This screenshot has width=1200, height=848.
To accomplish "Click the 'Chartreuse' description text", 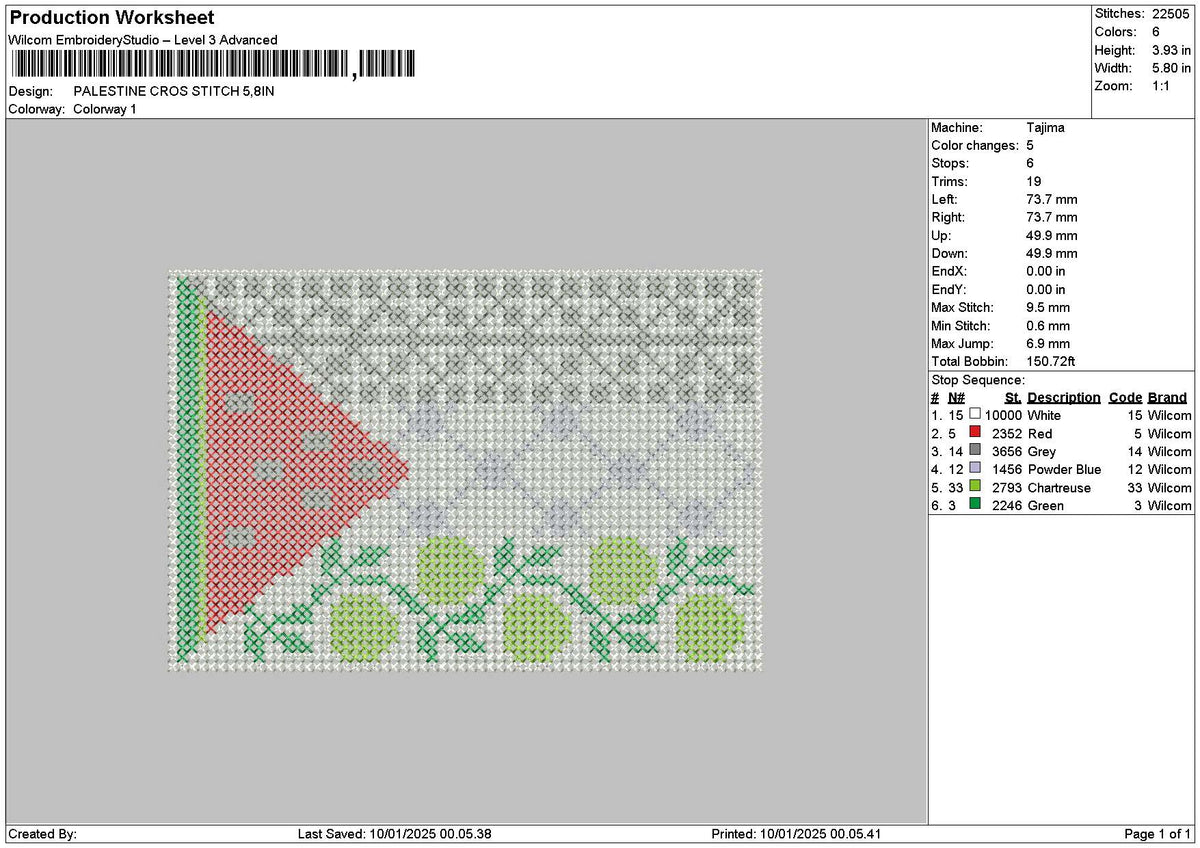I will click(1060, 488).
